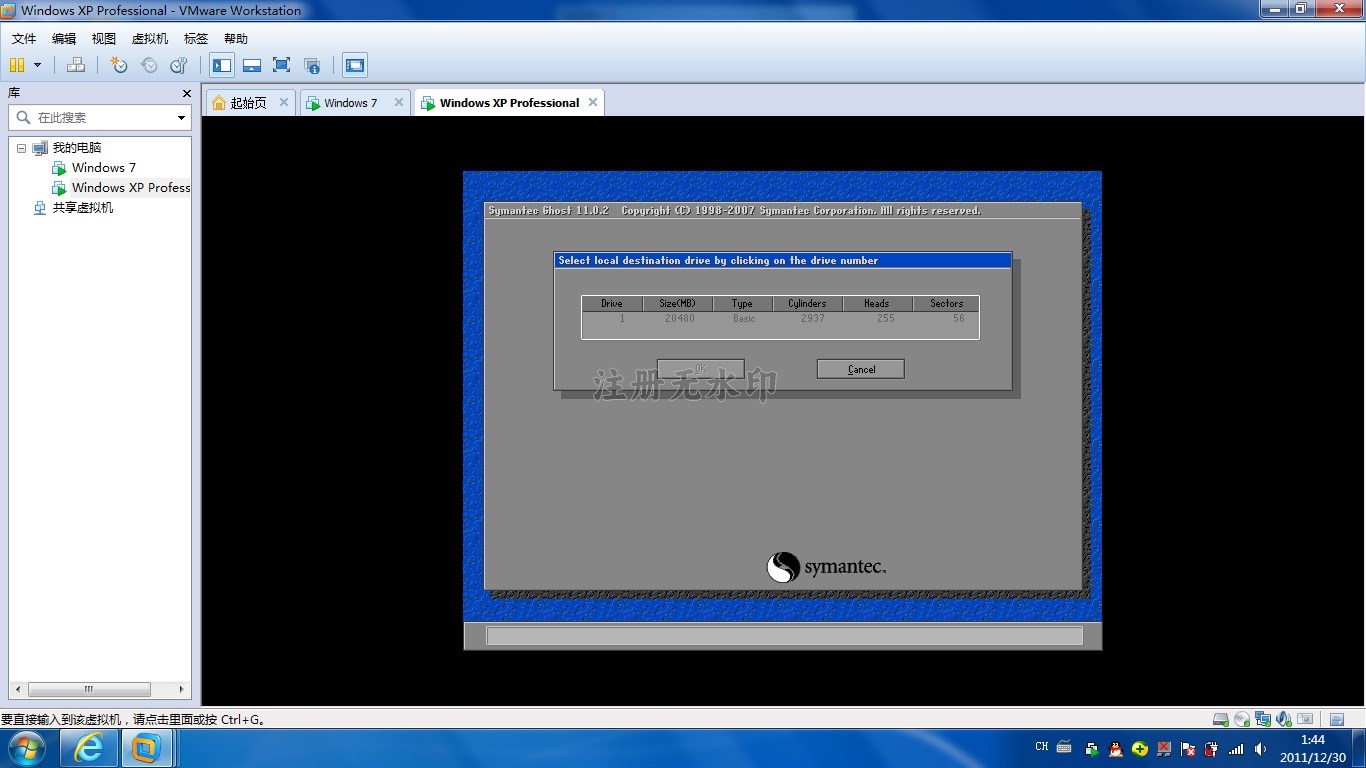Switch to the Windows 7 tab
The width and height of the screenshot is (1366, 768).
350,103
